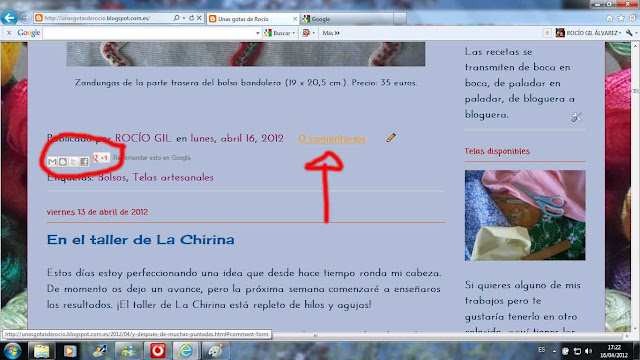Click the wrench-screwdriver widget edit icon

[x=576, y=118]
